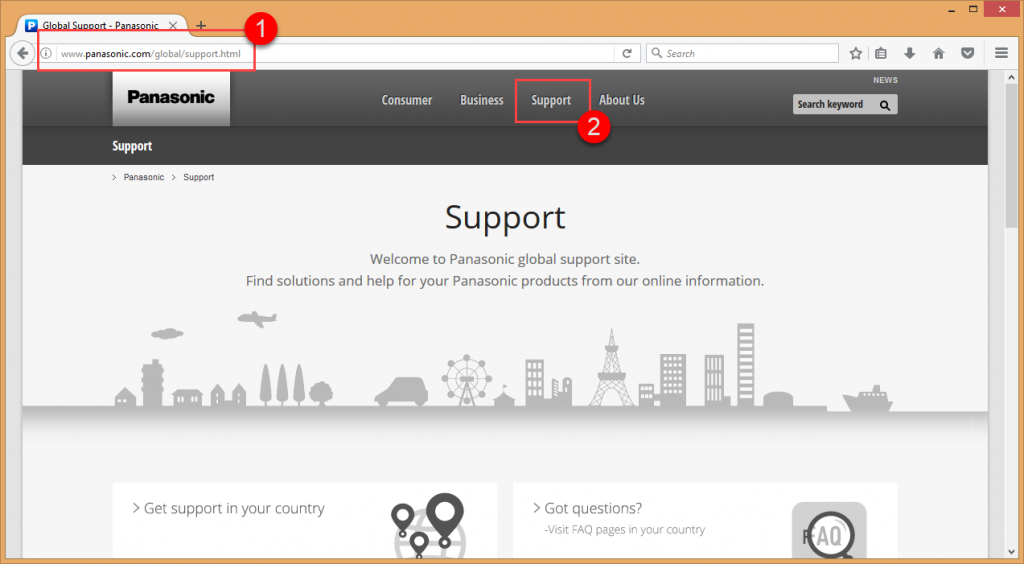
Task: Open the downloads arrow icon
Action: click(x=910, y=54)
